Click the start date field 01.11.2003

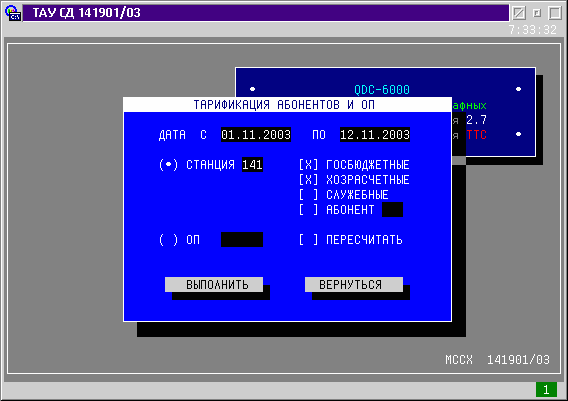click(256, 135)
